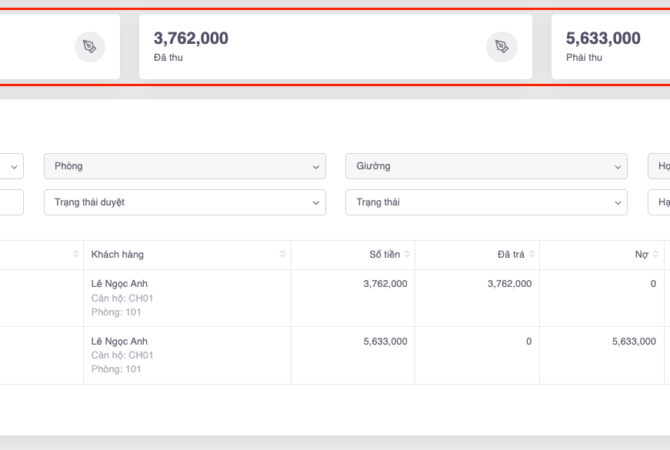Click Lê Ngọc Anh in the second row
This screenshot has height=450, width=670.
118,341
